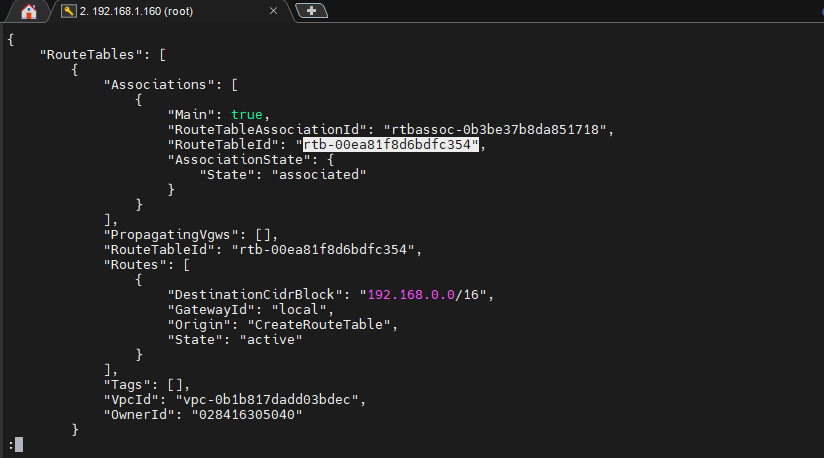
Task: Click the "OwnerId" key
Action: point(139,415)
